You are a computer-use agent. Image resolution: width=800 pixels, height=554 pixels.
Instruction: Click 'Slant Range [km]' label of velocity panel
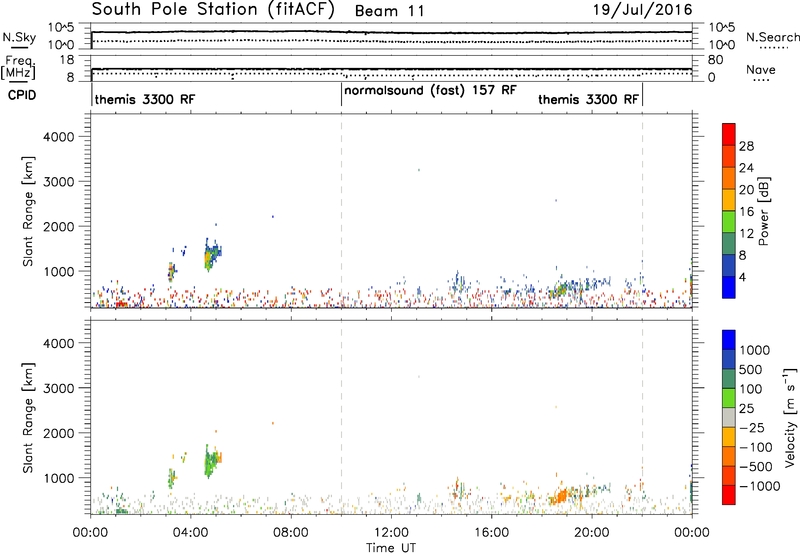(x=28, y=418)
